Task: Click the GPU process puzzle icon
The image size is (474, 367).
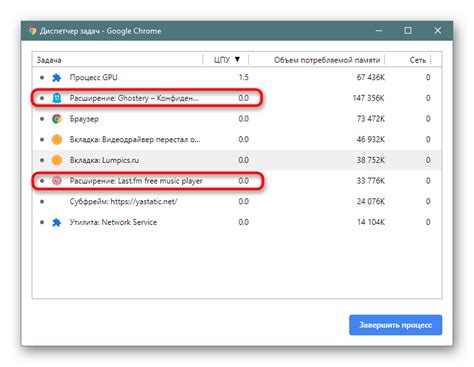Action: (x=57, y=77)
